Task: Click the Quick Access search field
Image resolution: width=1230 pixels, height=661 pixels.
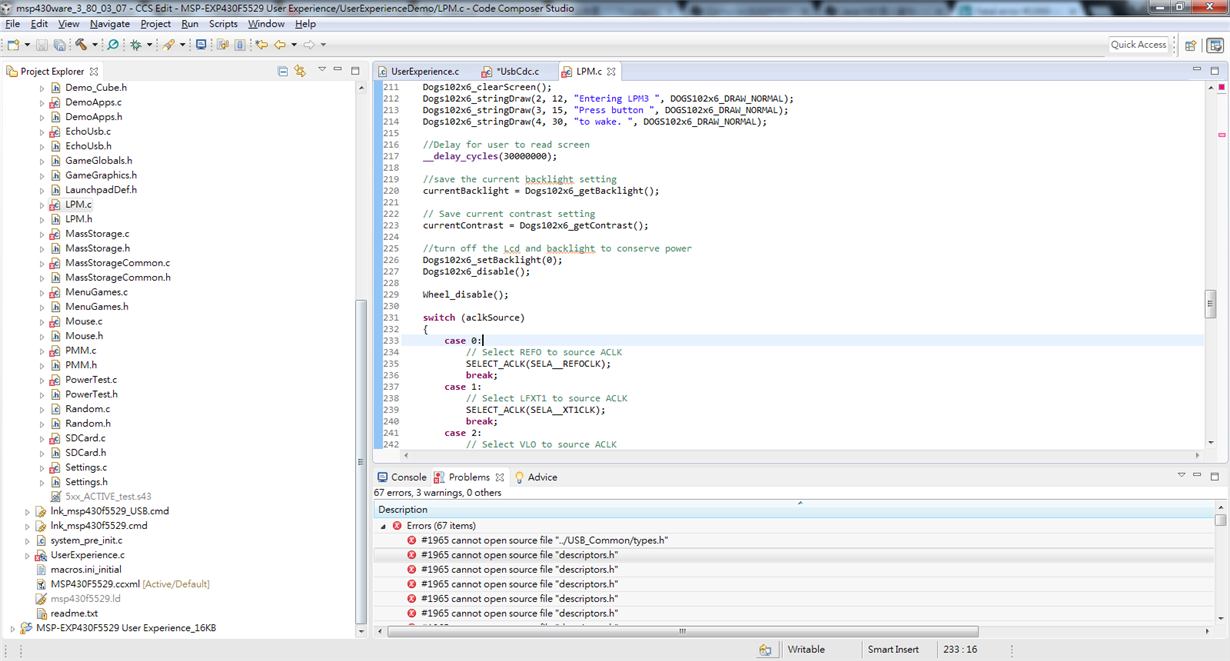Action: pos(1138,45)
